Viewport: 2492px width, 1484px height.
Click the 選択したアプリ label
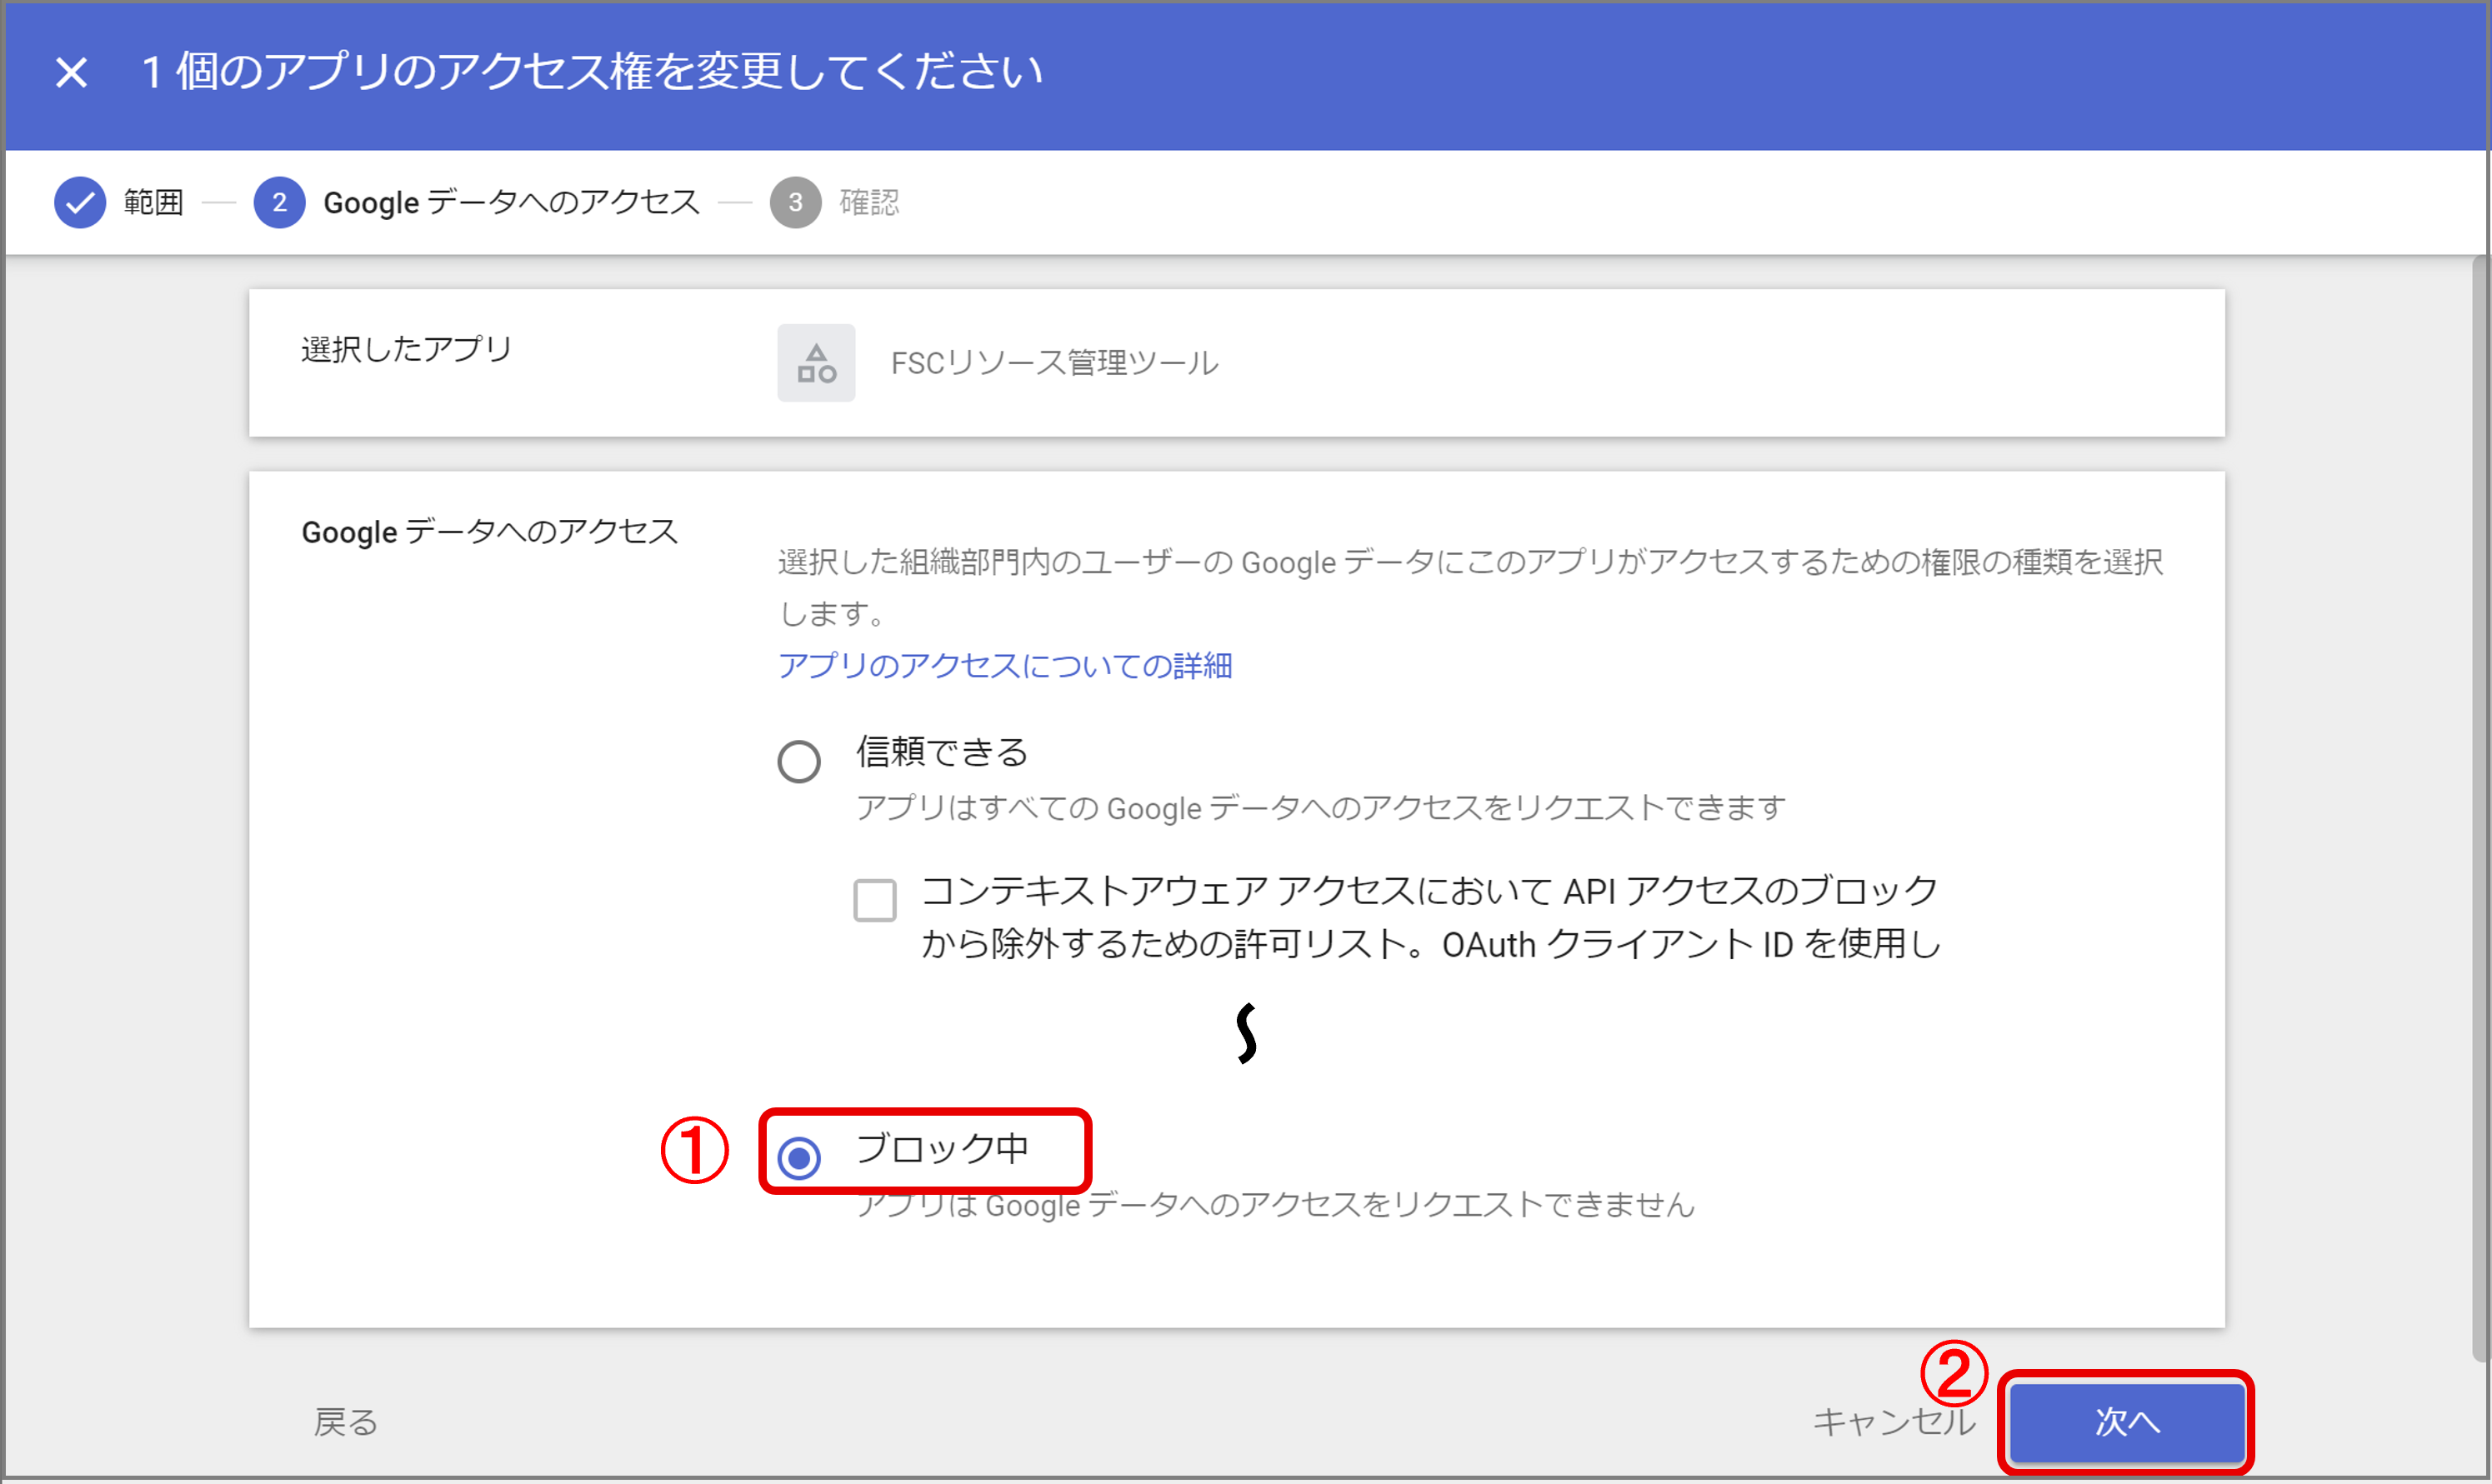coord(406,349)
